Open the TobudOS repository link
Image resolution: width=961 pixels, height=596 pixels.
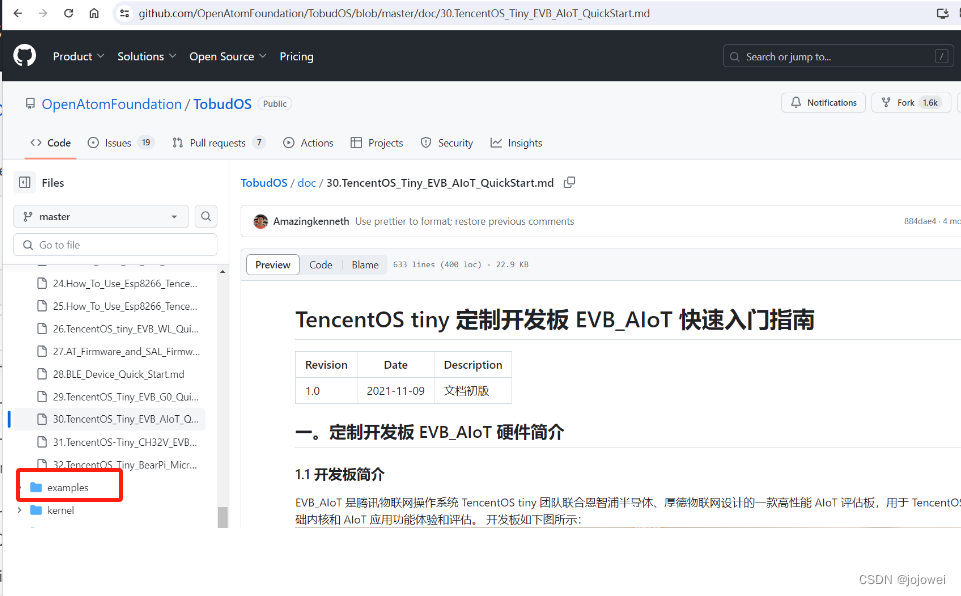222,104
